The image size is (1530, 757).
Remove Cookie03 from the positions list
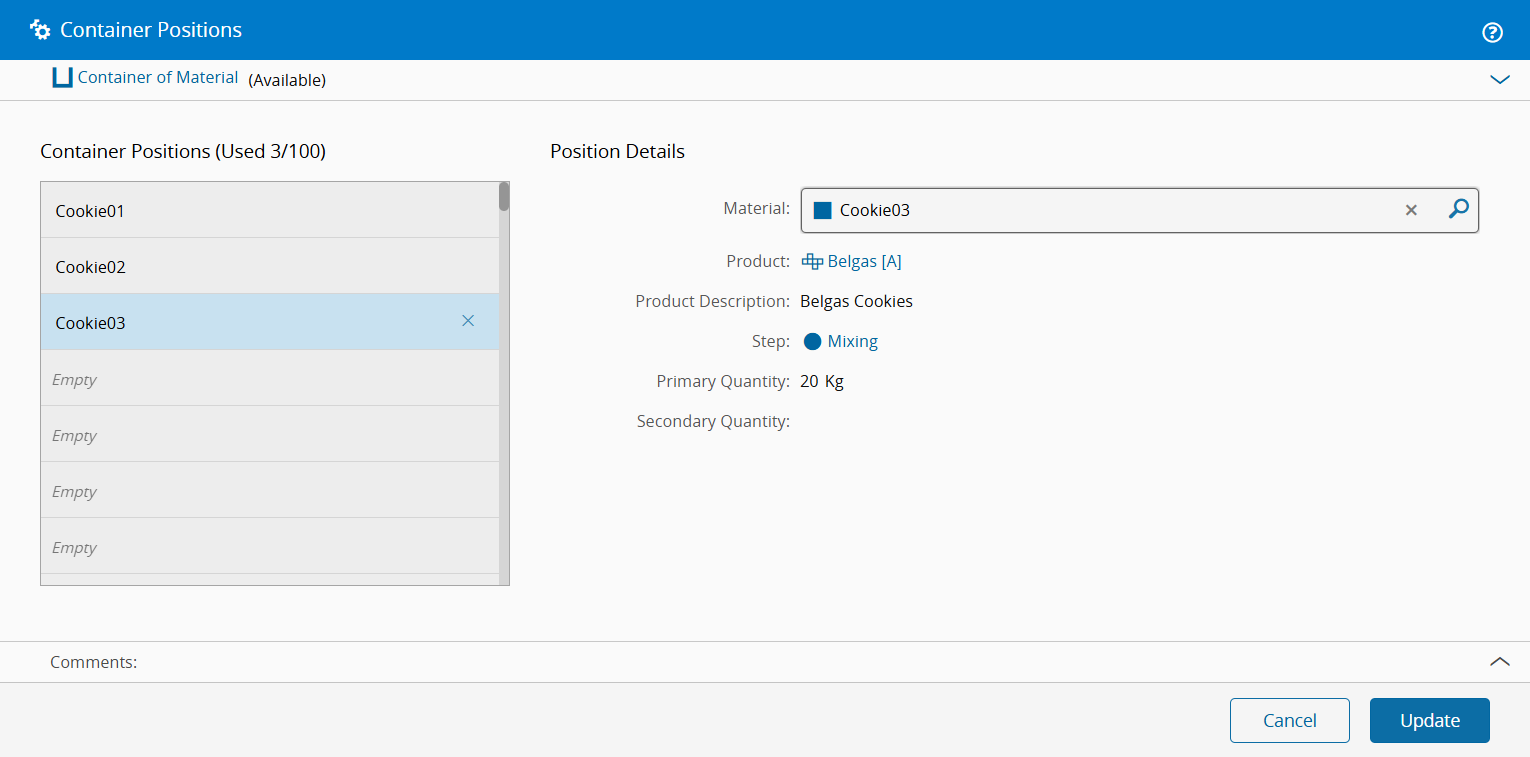pos(468,321)
